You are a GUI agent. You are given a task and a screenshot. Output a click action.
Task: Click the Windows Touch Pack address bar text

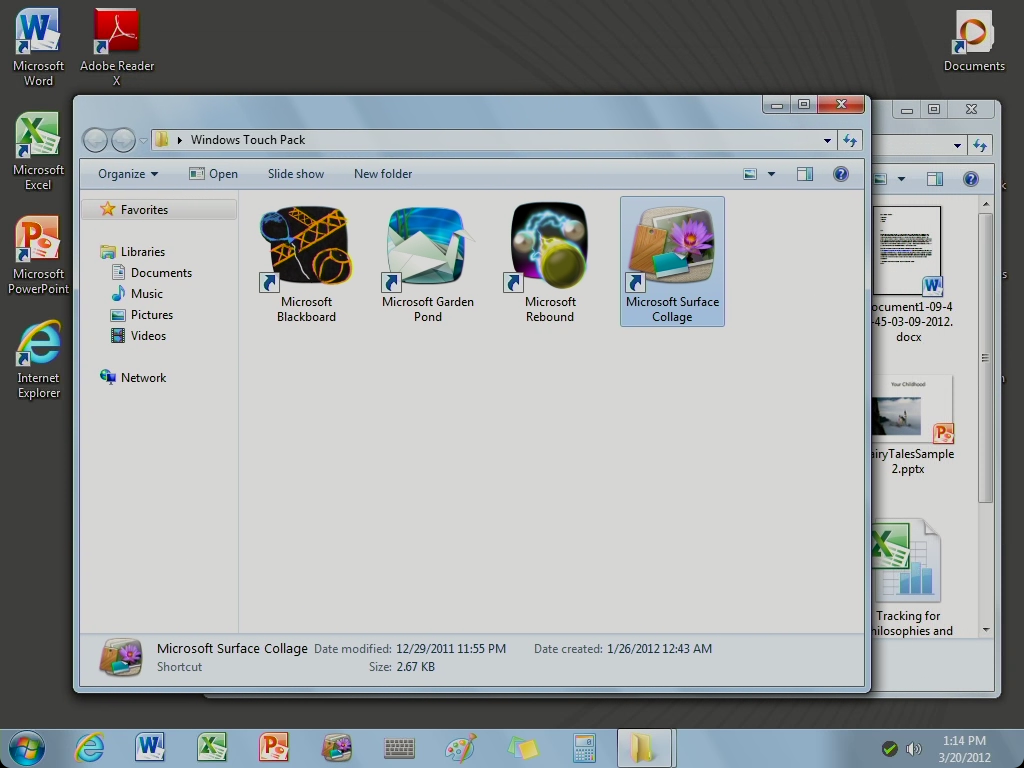tap(248, 140)
